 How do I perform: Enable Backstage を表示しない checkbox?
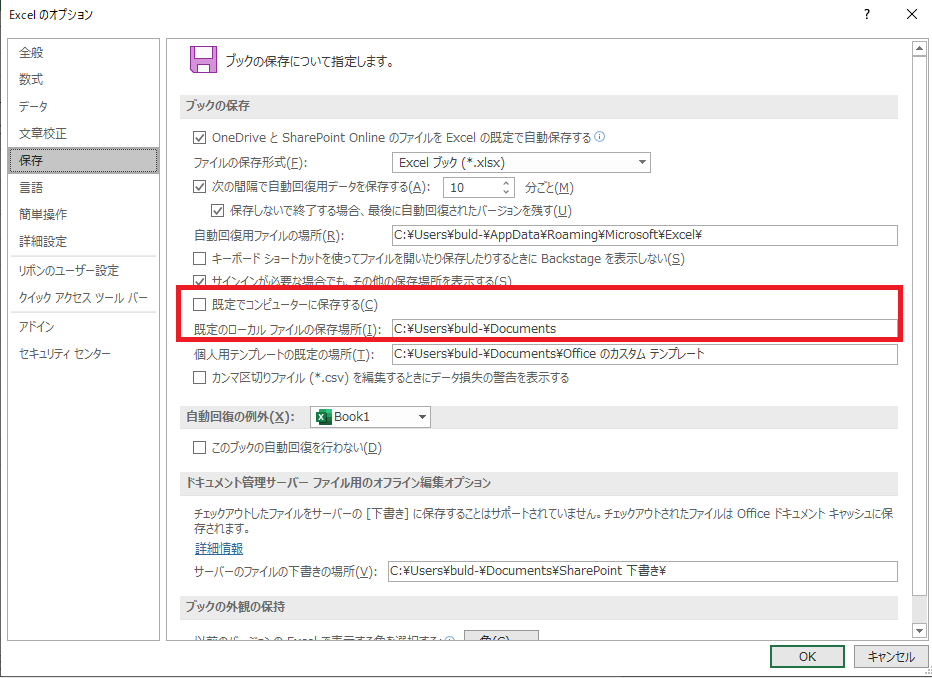(200, 259)
